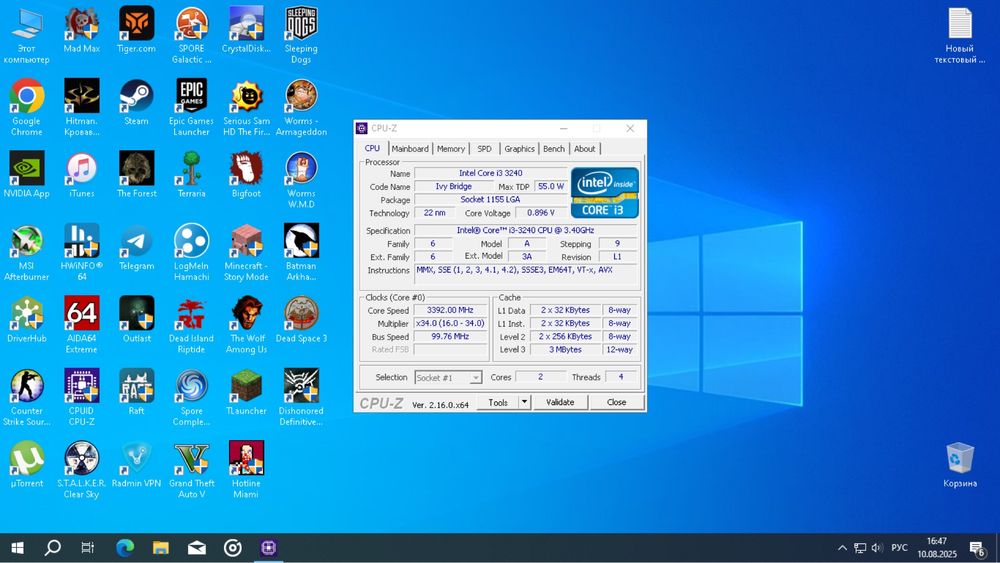Open Grand Theft Auto V icon
Viewport: 1000px width, 563px height.
191,470
